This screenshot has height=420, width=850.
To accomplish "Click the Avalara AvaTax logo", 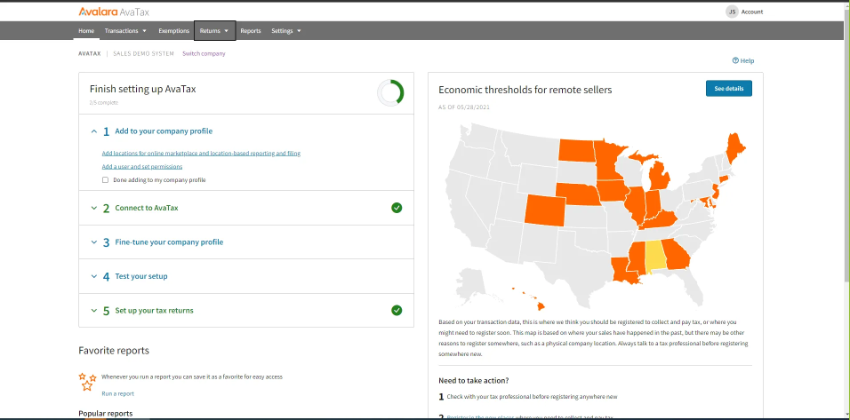I will [111, 11].
